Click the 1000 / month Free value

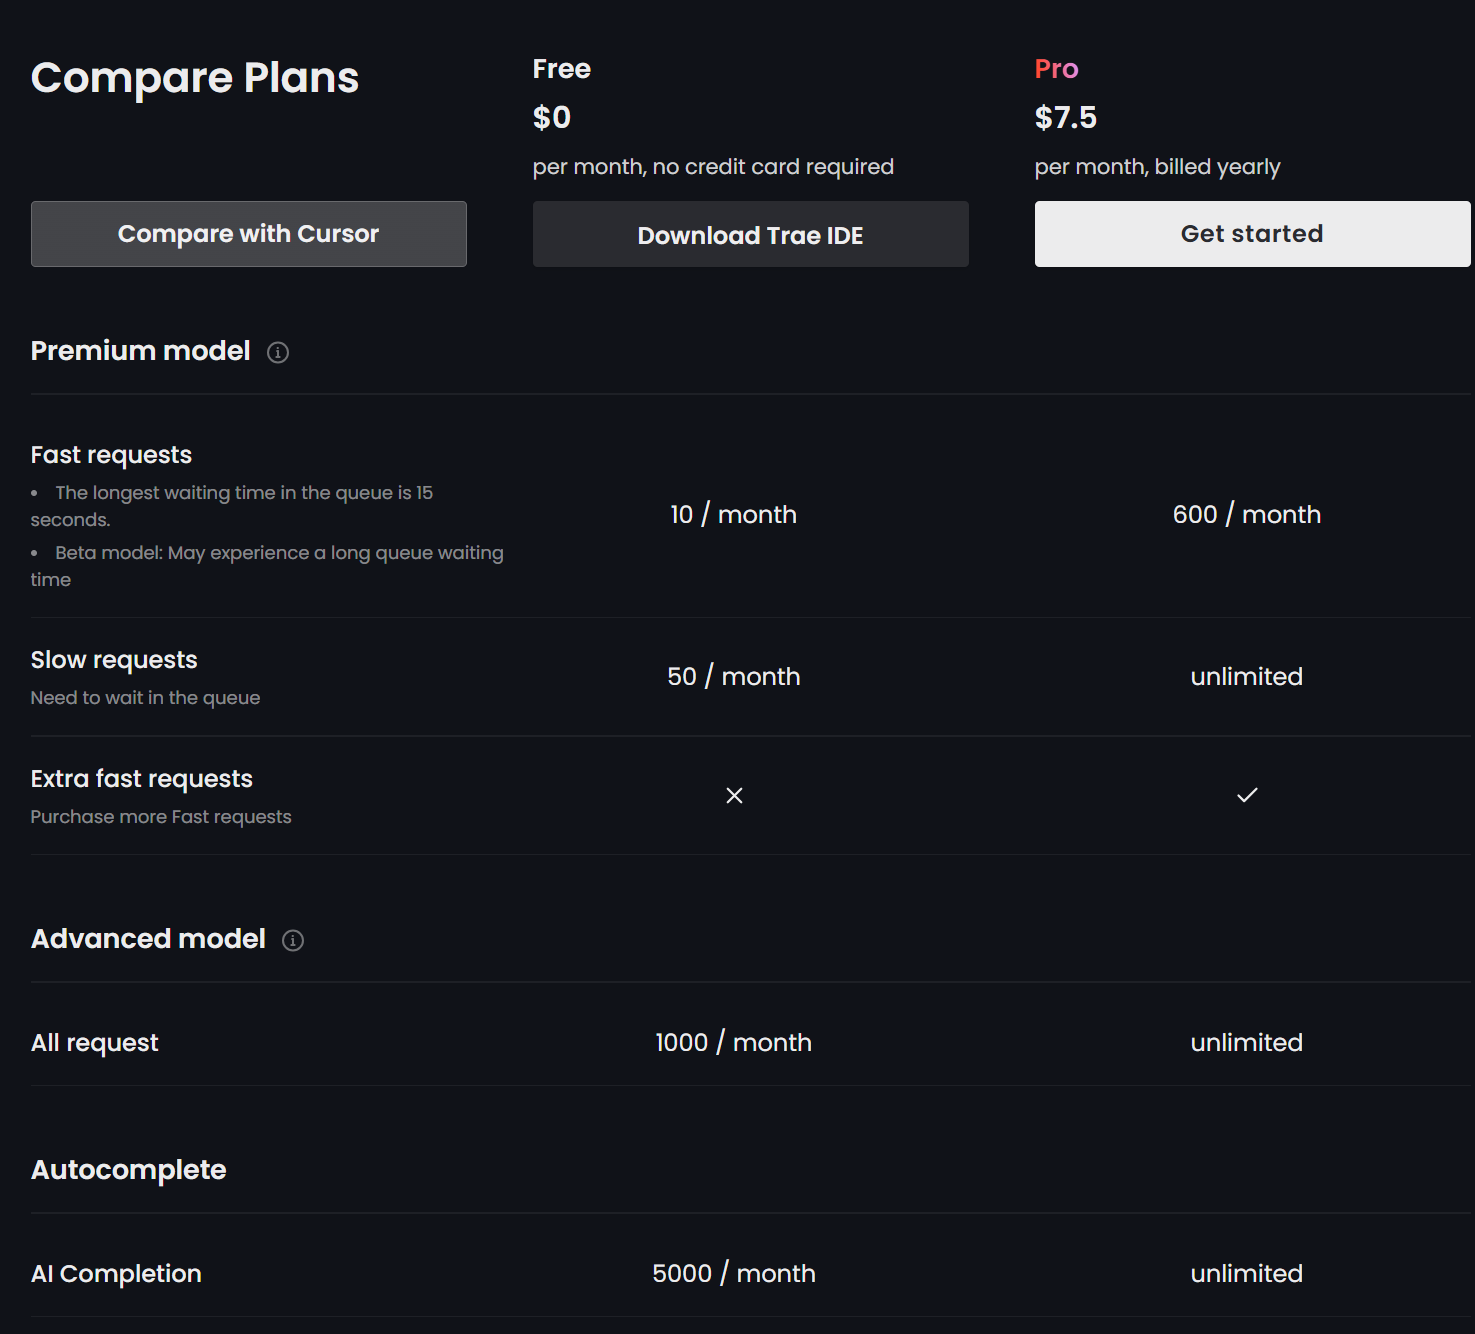click(734, 1043)
